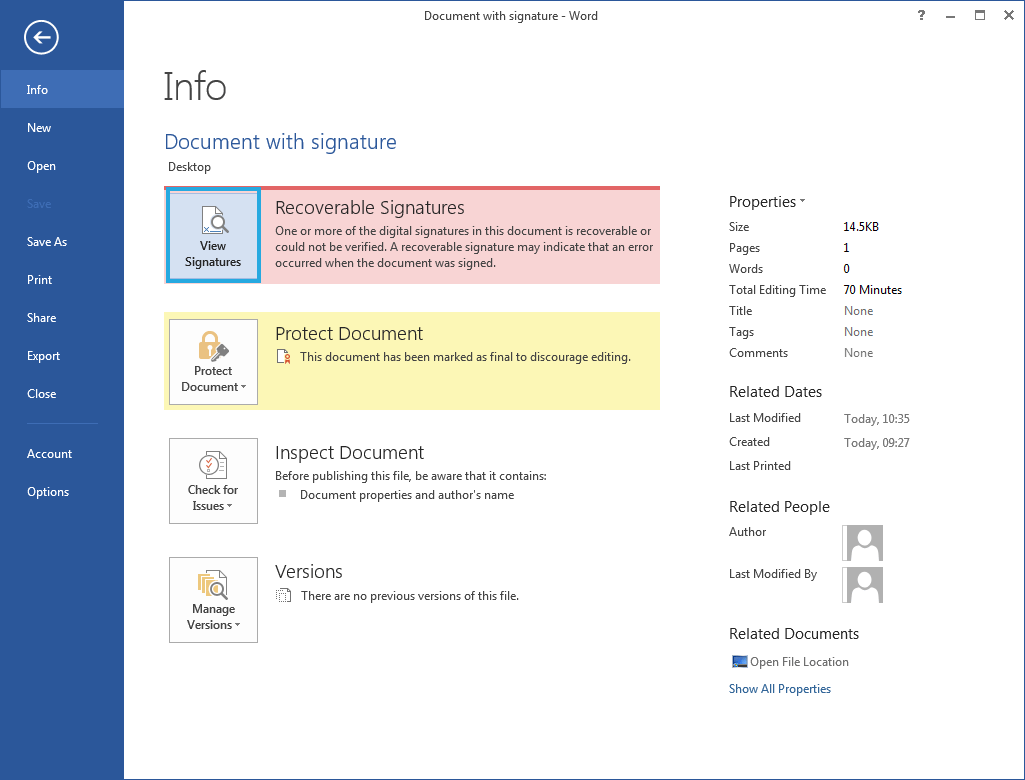Click the Last Modified Today, 10:35 value
1025x780 pixels.
pos(877,418)
